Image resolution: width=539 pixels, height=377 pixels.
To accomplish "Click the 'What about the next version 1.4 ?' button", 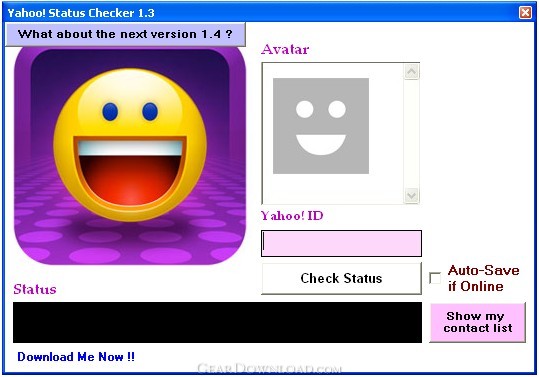I will tap(125, 34).
